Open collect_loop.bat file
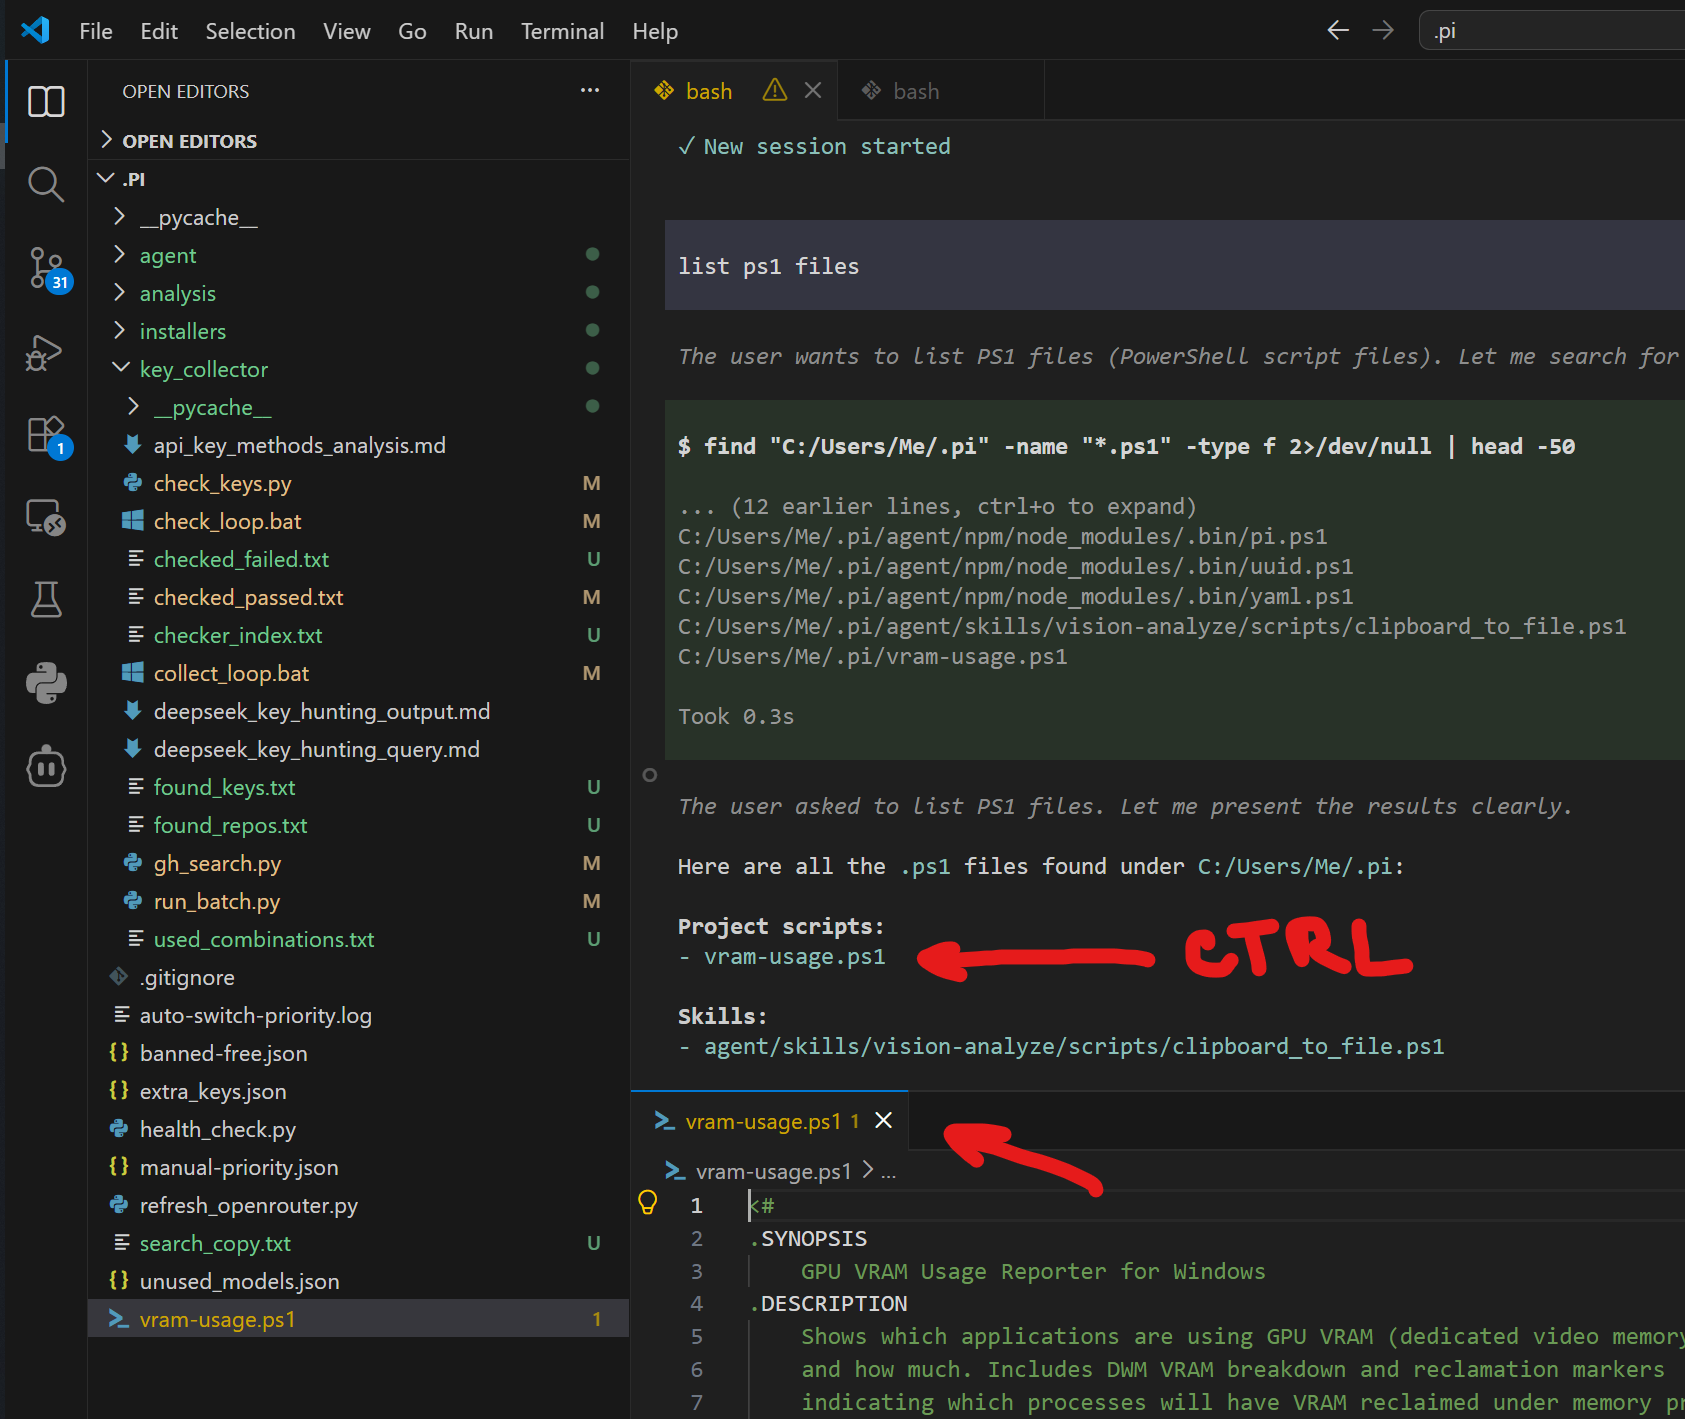 point(358,673)
